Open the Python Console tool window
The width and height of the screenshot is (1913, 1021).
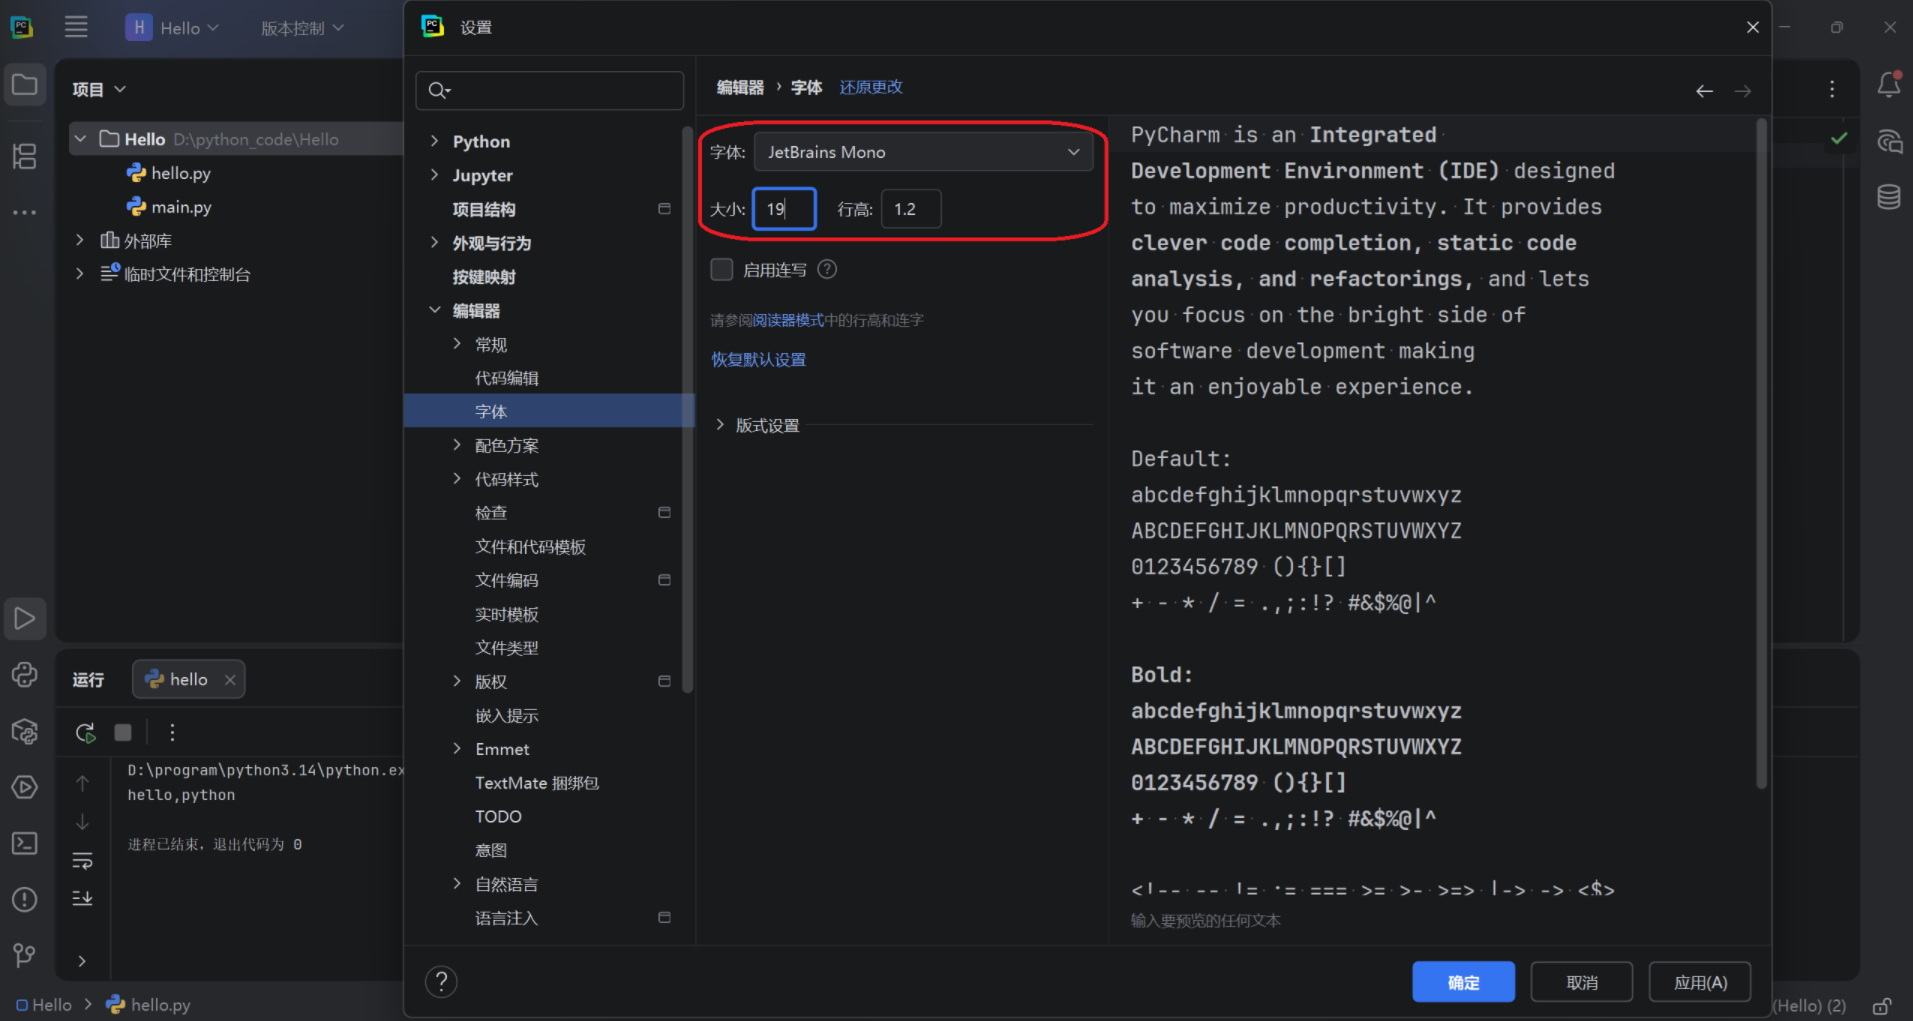point(24,675)
